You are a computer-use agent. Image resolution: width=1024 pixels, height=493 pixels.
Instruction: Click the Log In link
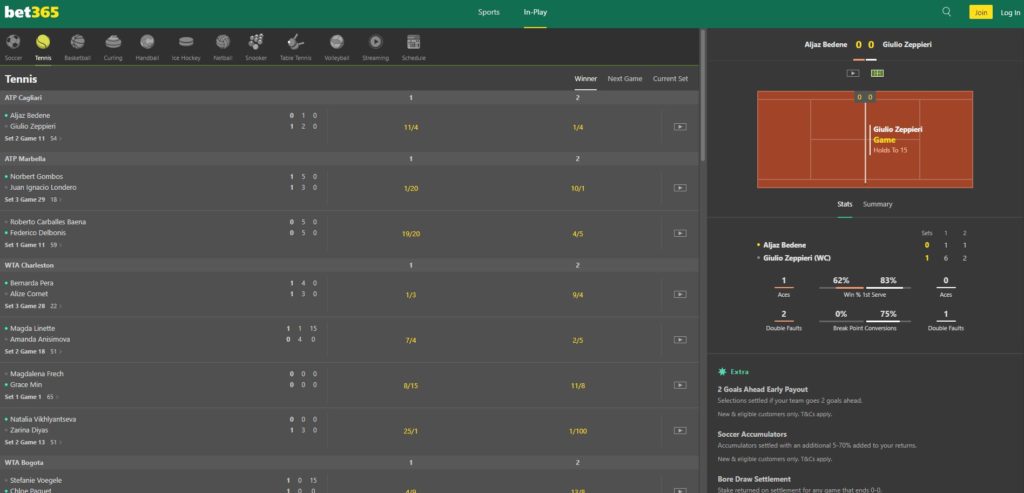tap(1010, 12)
